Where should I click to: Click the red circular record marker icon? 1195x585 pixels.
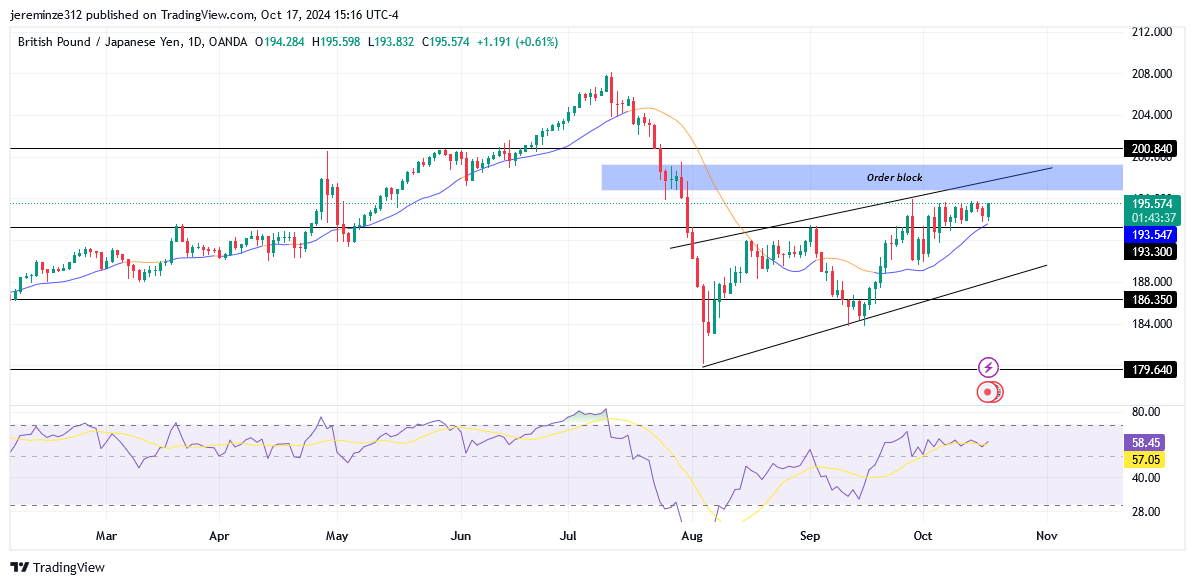click(989, 392)
